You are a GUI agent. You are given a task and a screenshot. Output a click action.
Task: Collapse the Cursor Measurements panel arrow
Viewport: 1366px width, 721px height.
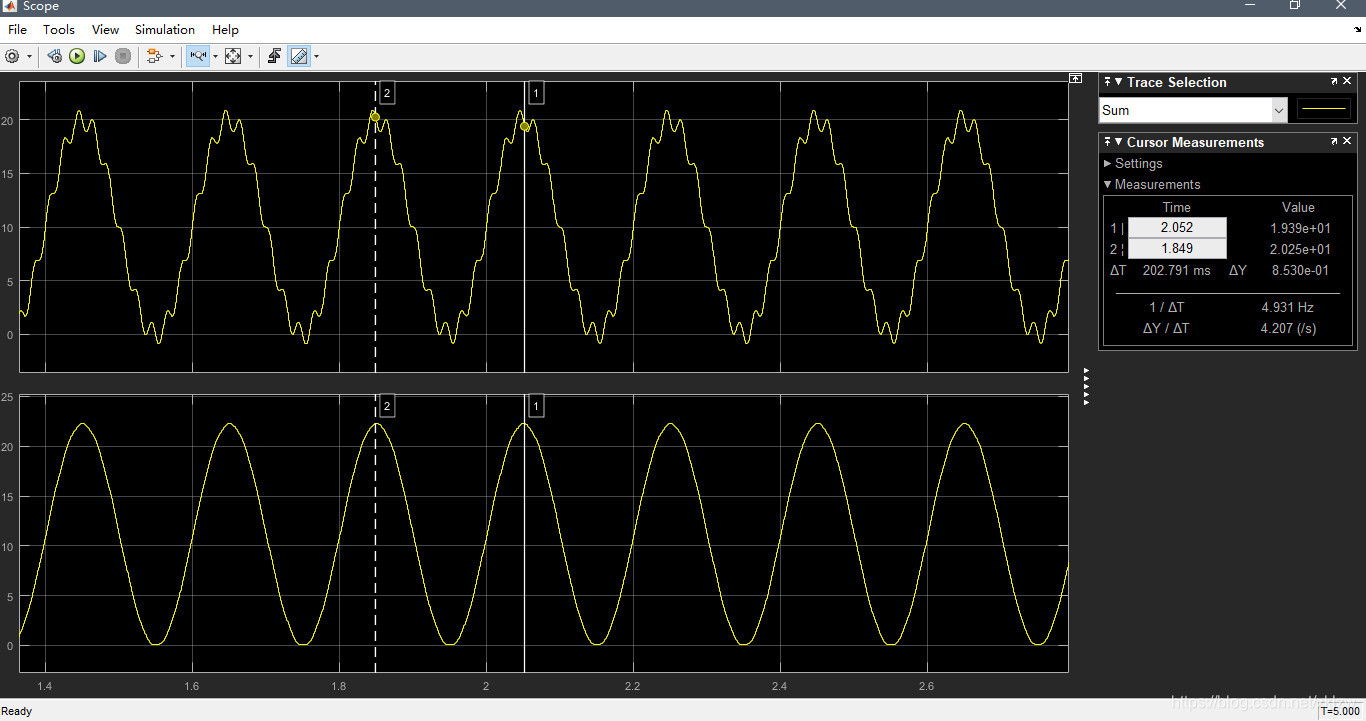tap(1118, 142)
